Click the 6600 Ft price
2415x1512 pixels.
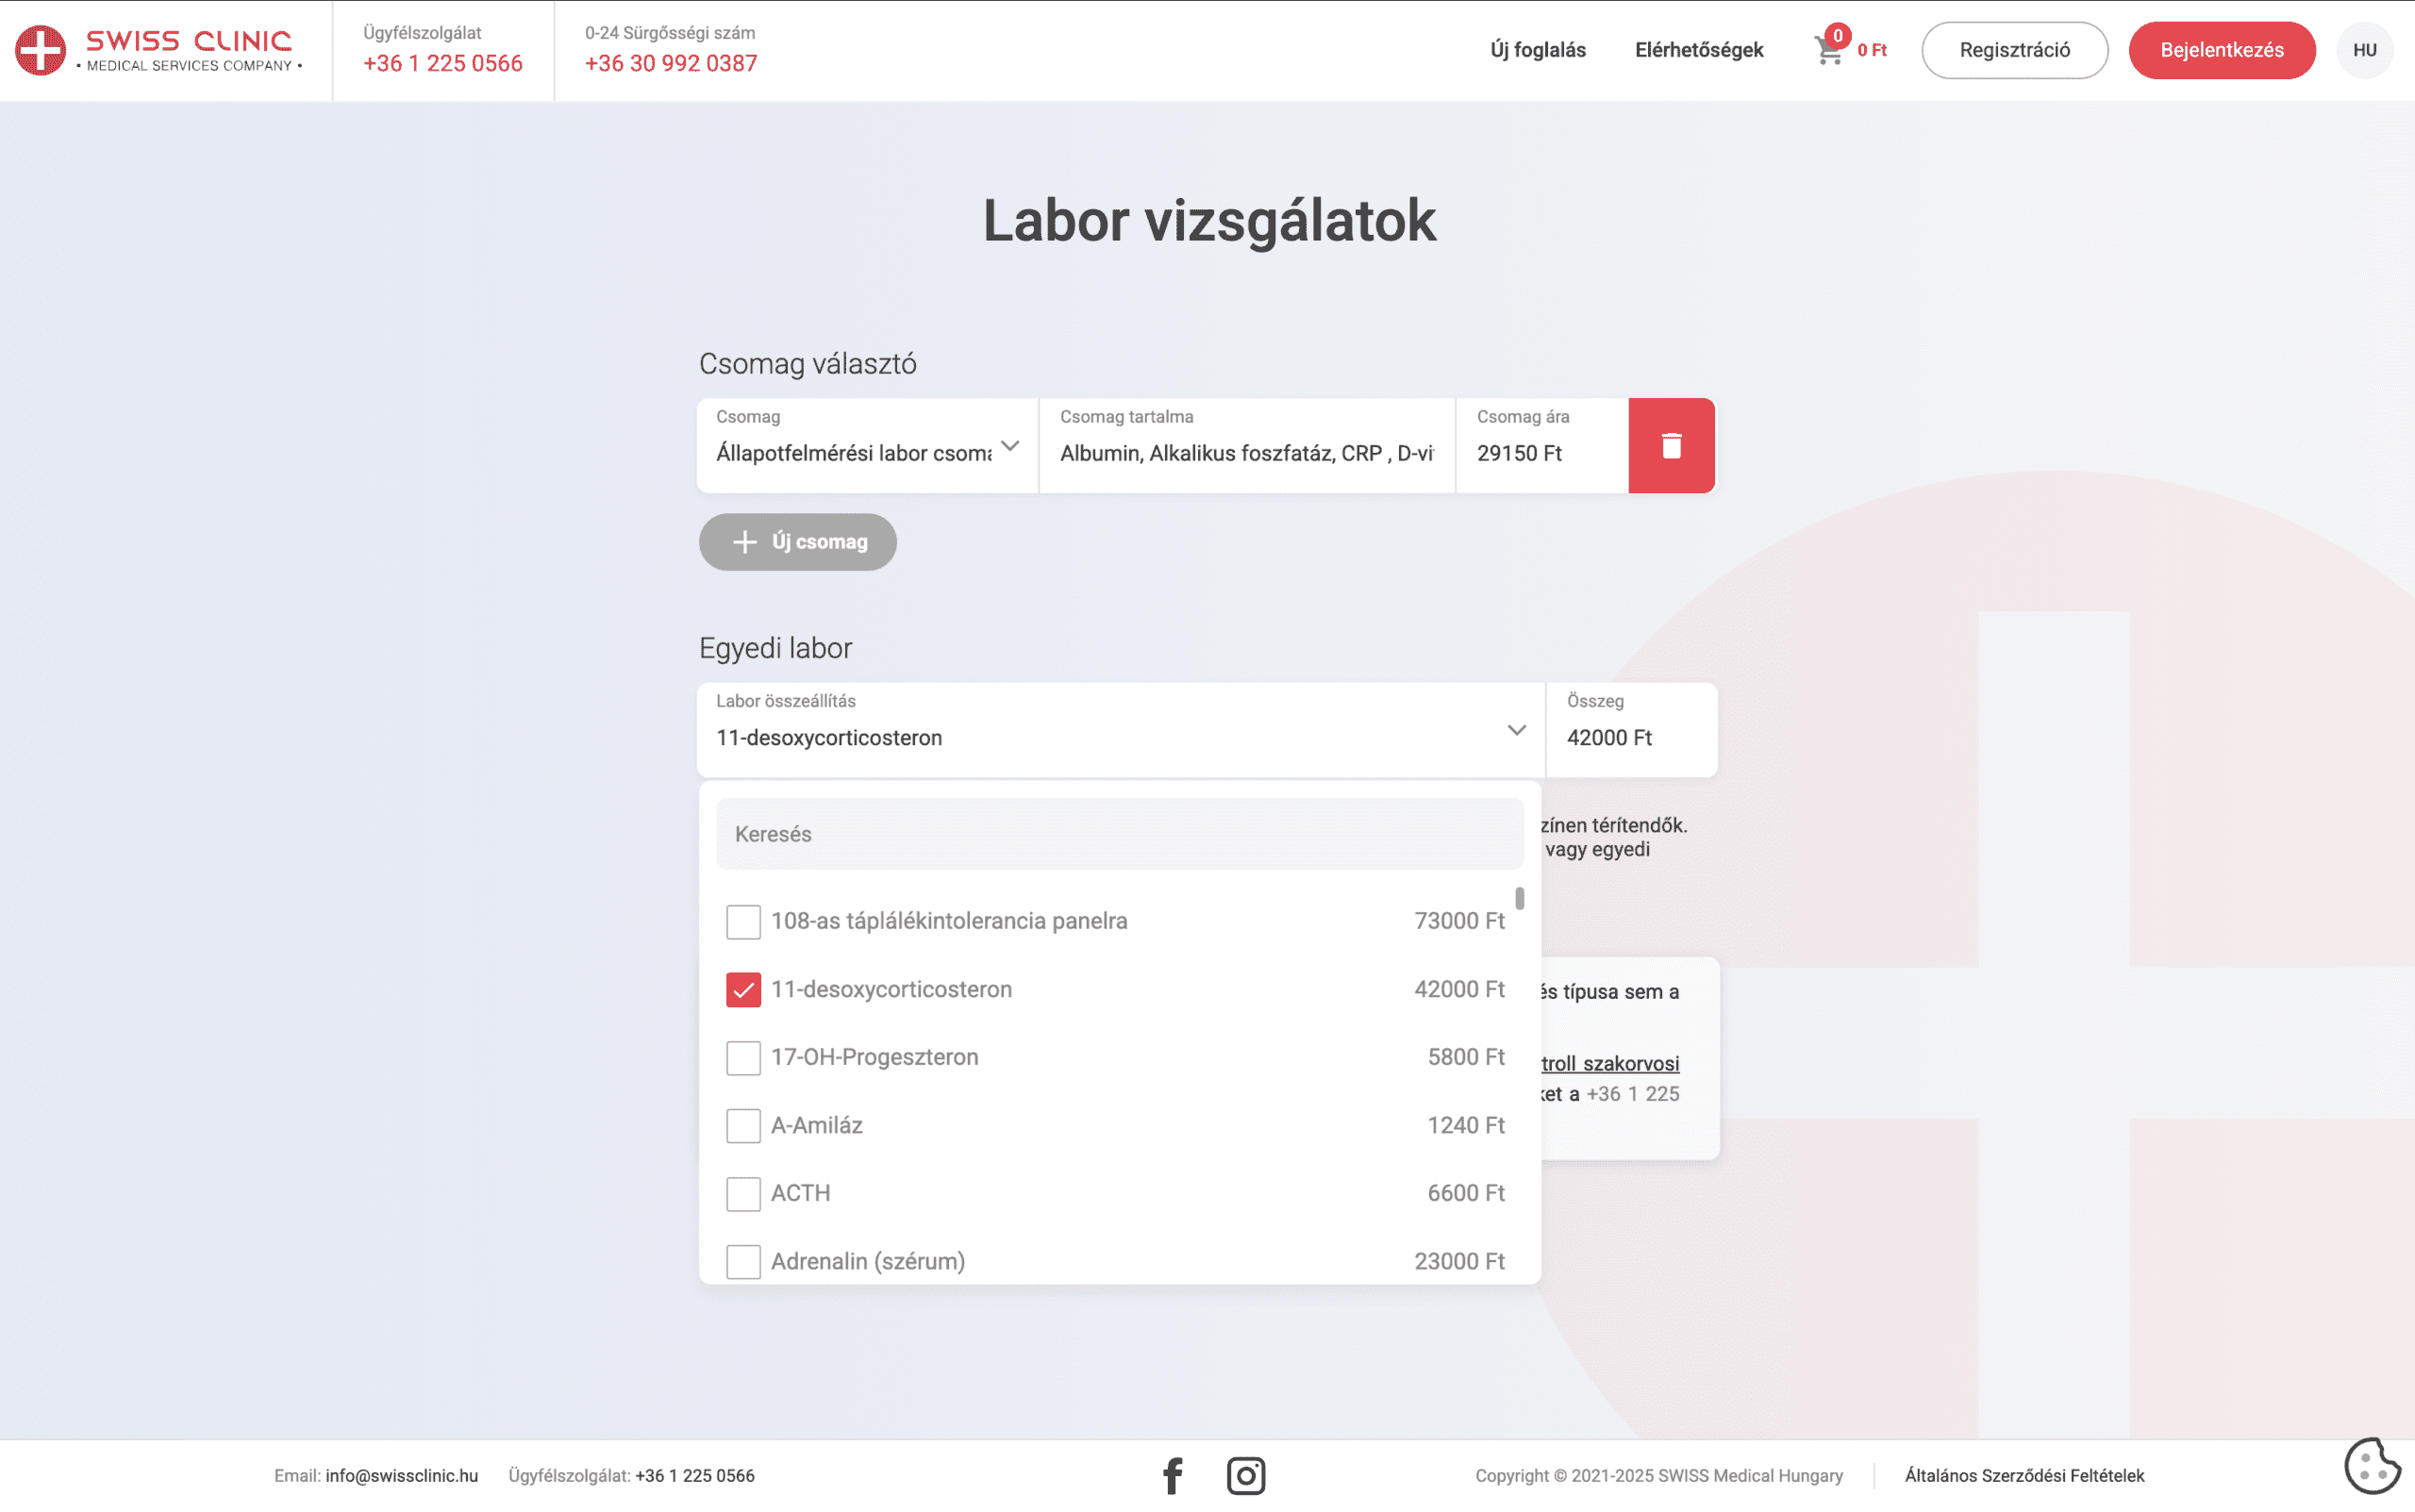(x=1466, y=1193)
